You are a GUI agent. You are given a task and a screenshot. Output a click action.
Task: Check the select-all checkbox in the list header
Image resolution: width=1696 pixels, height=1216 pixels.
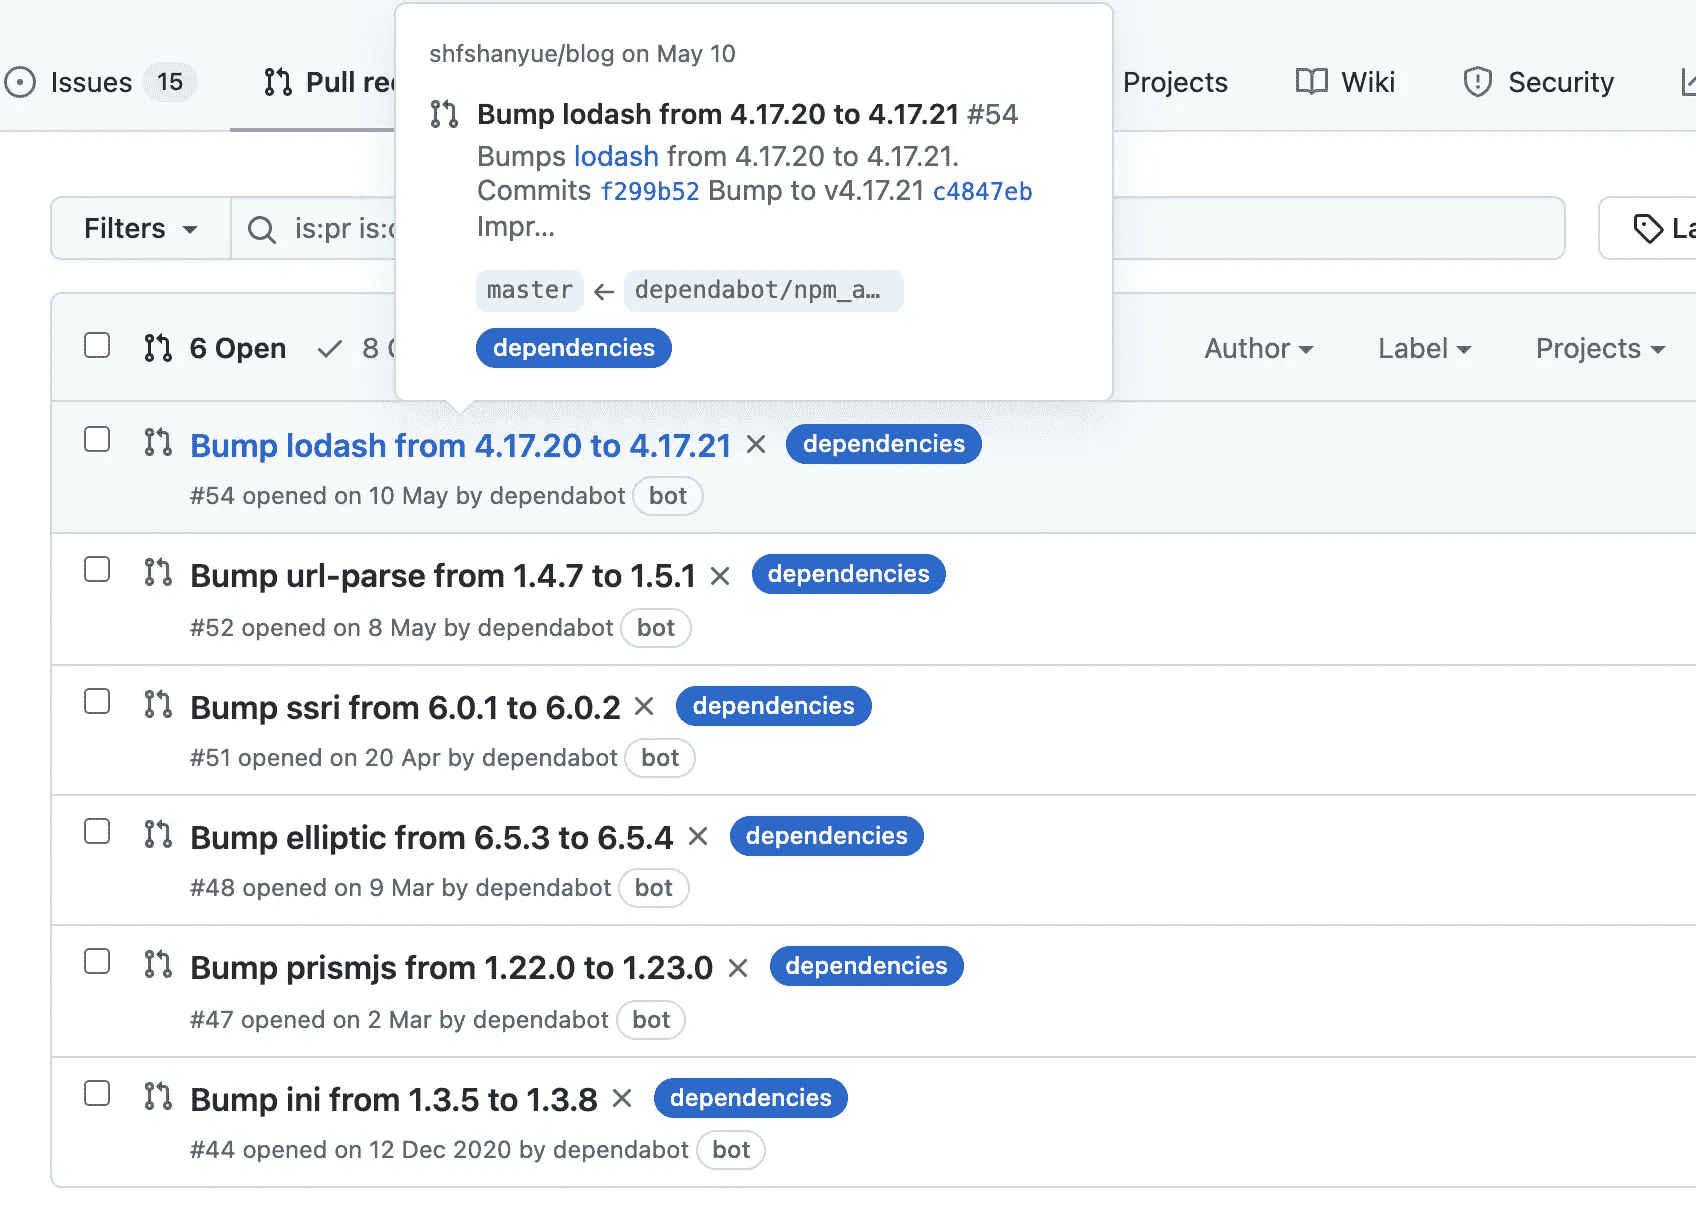96,344
